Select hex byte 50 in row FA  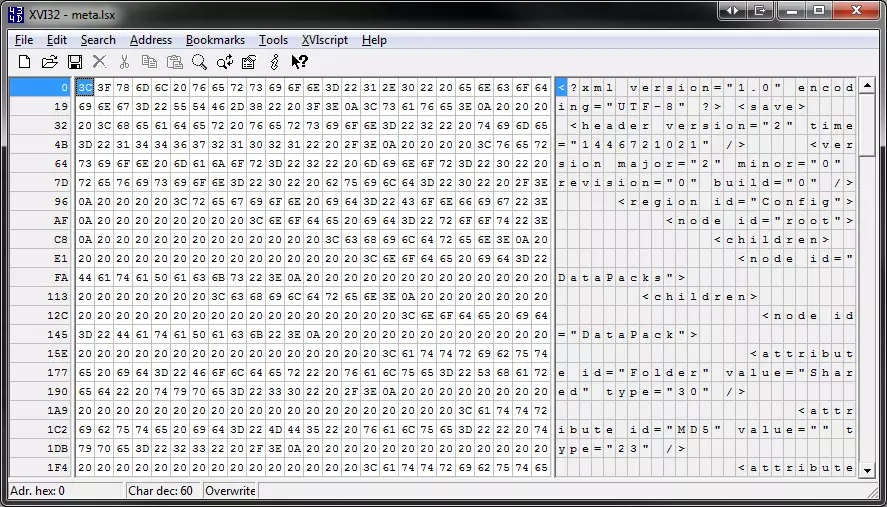[161, 278]
